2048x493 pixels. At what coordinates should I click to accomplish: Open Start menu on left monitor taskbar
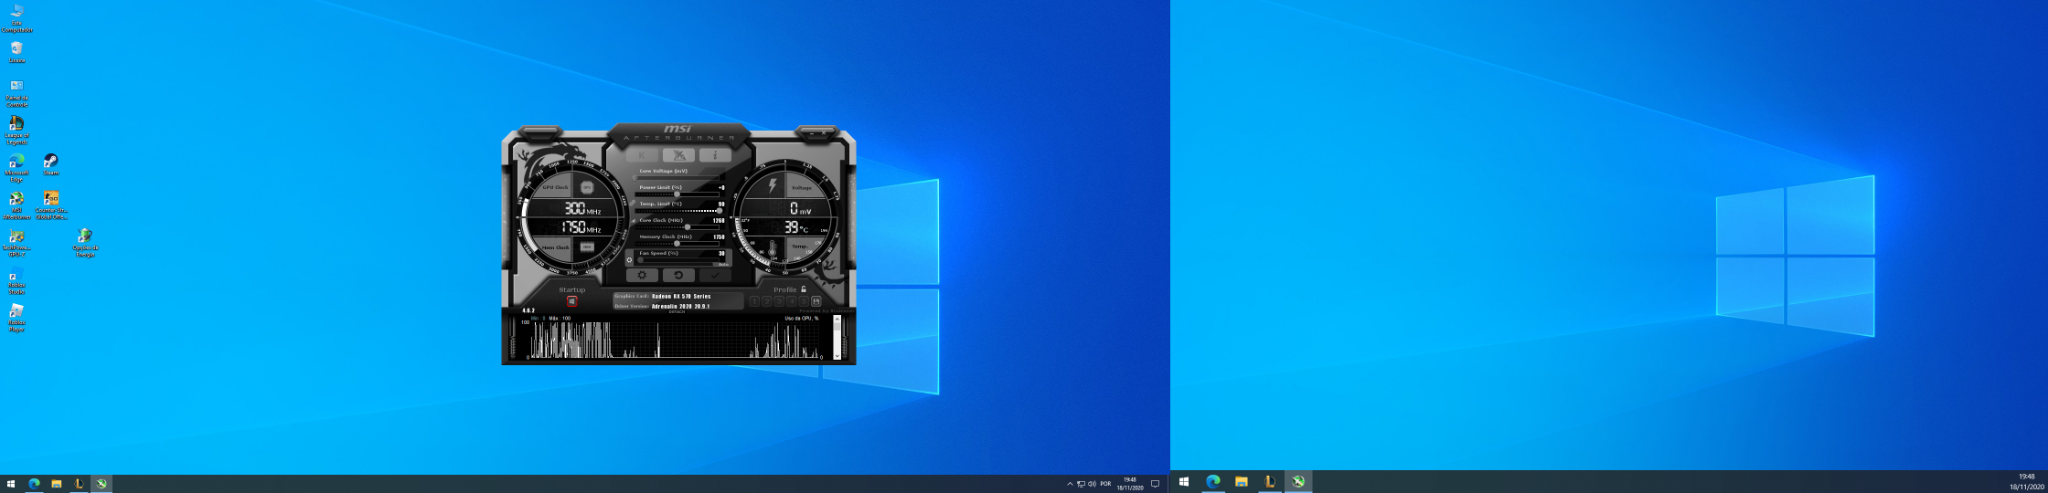[x=11, y=484]
